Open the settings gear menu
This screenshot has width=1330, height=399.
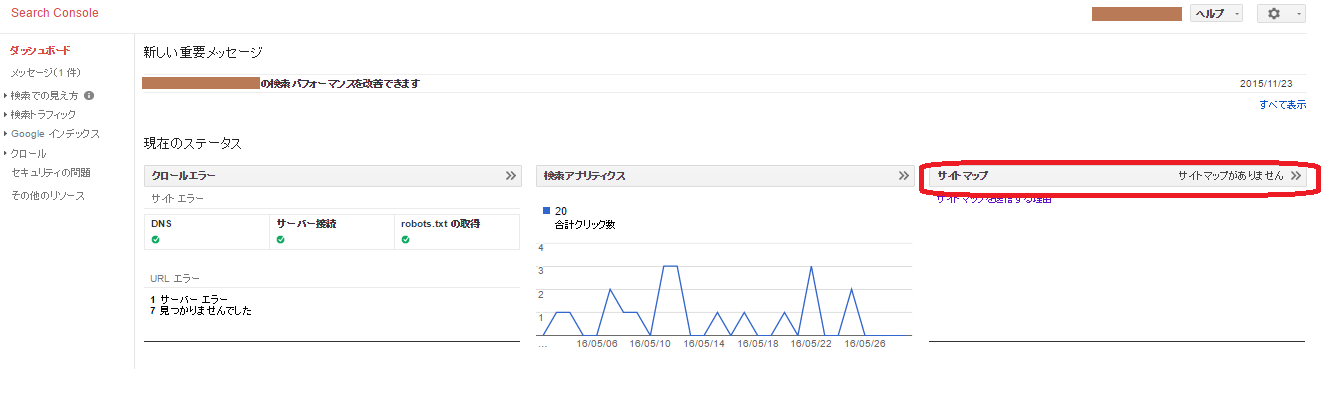1280,14
